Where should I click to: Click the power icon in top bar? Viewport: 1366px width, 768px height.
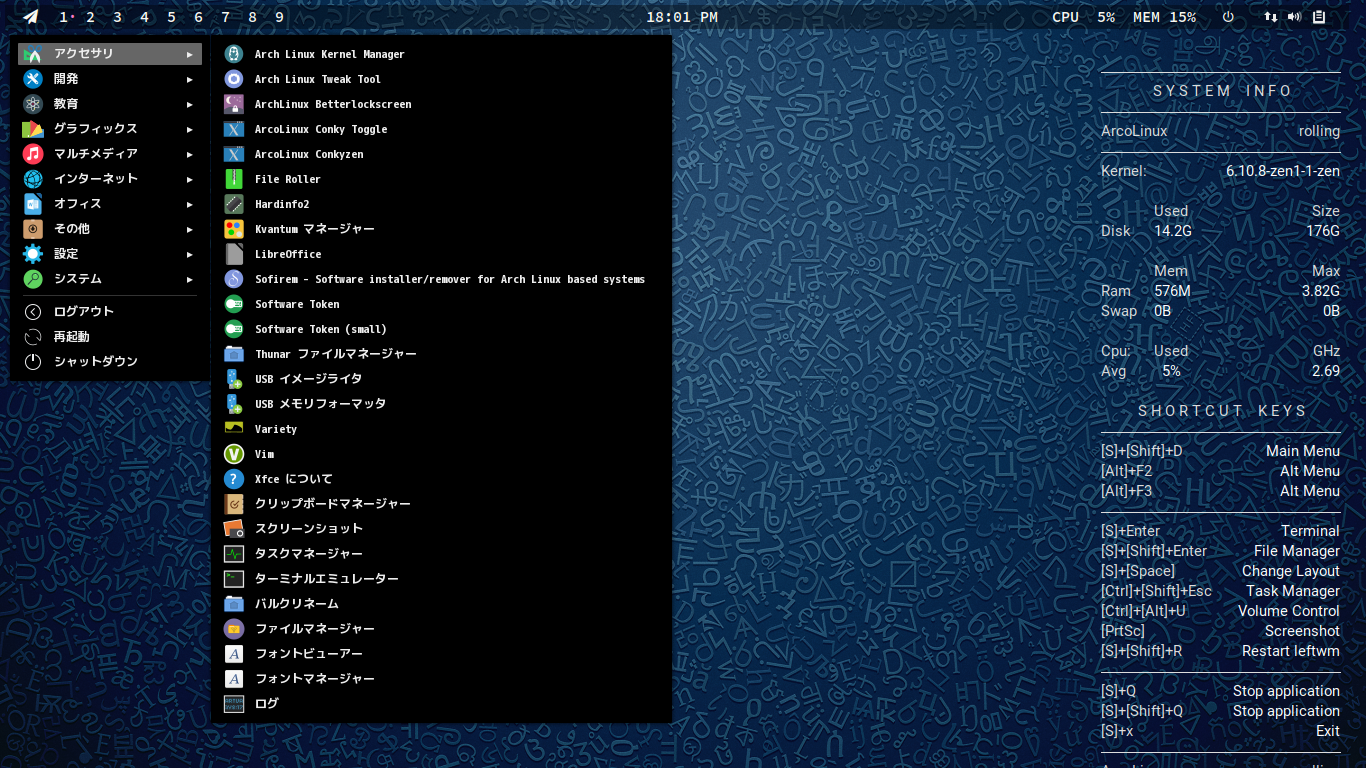click(x=1228, y=17)
